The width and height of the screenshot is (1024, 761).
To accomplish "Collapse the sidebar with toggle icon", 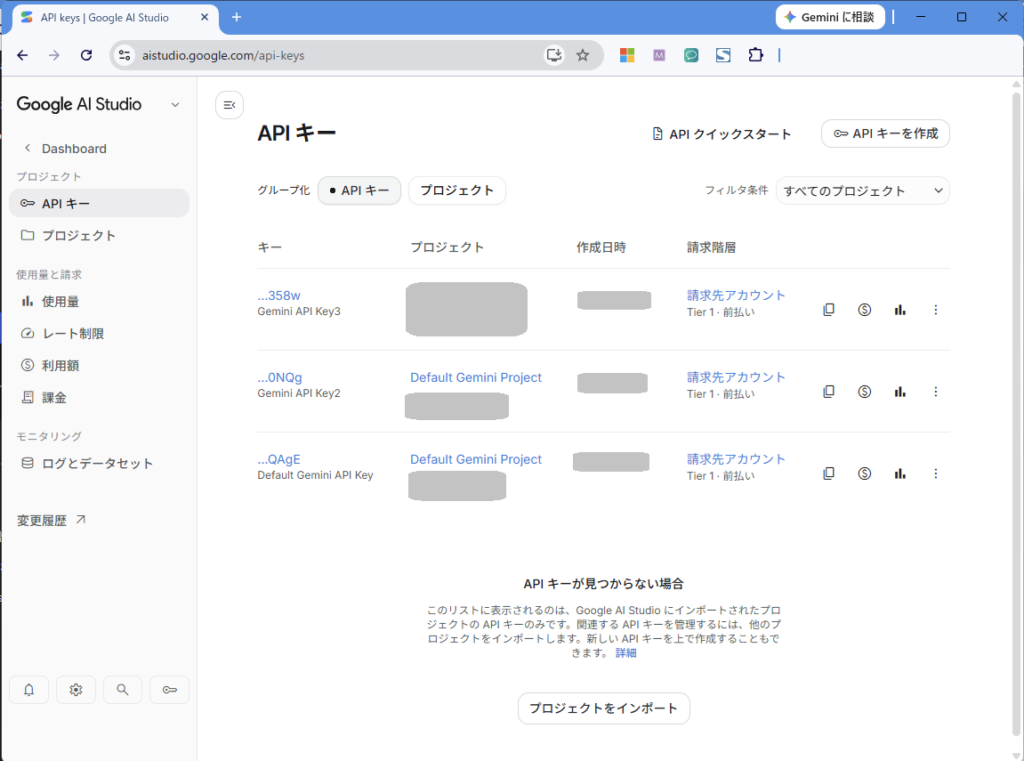I will tap(229, 105).
